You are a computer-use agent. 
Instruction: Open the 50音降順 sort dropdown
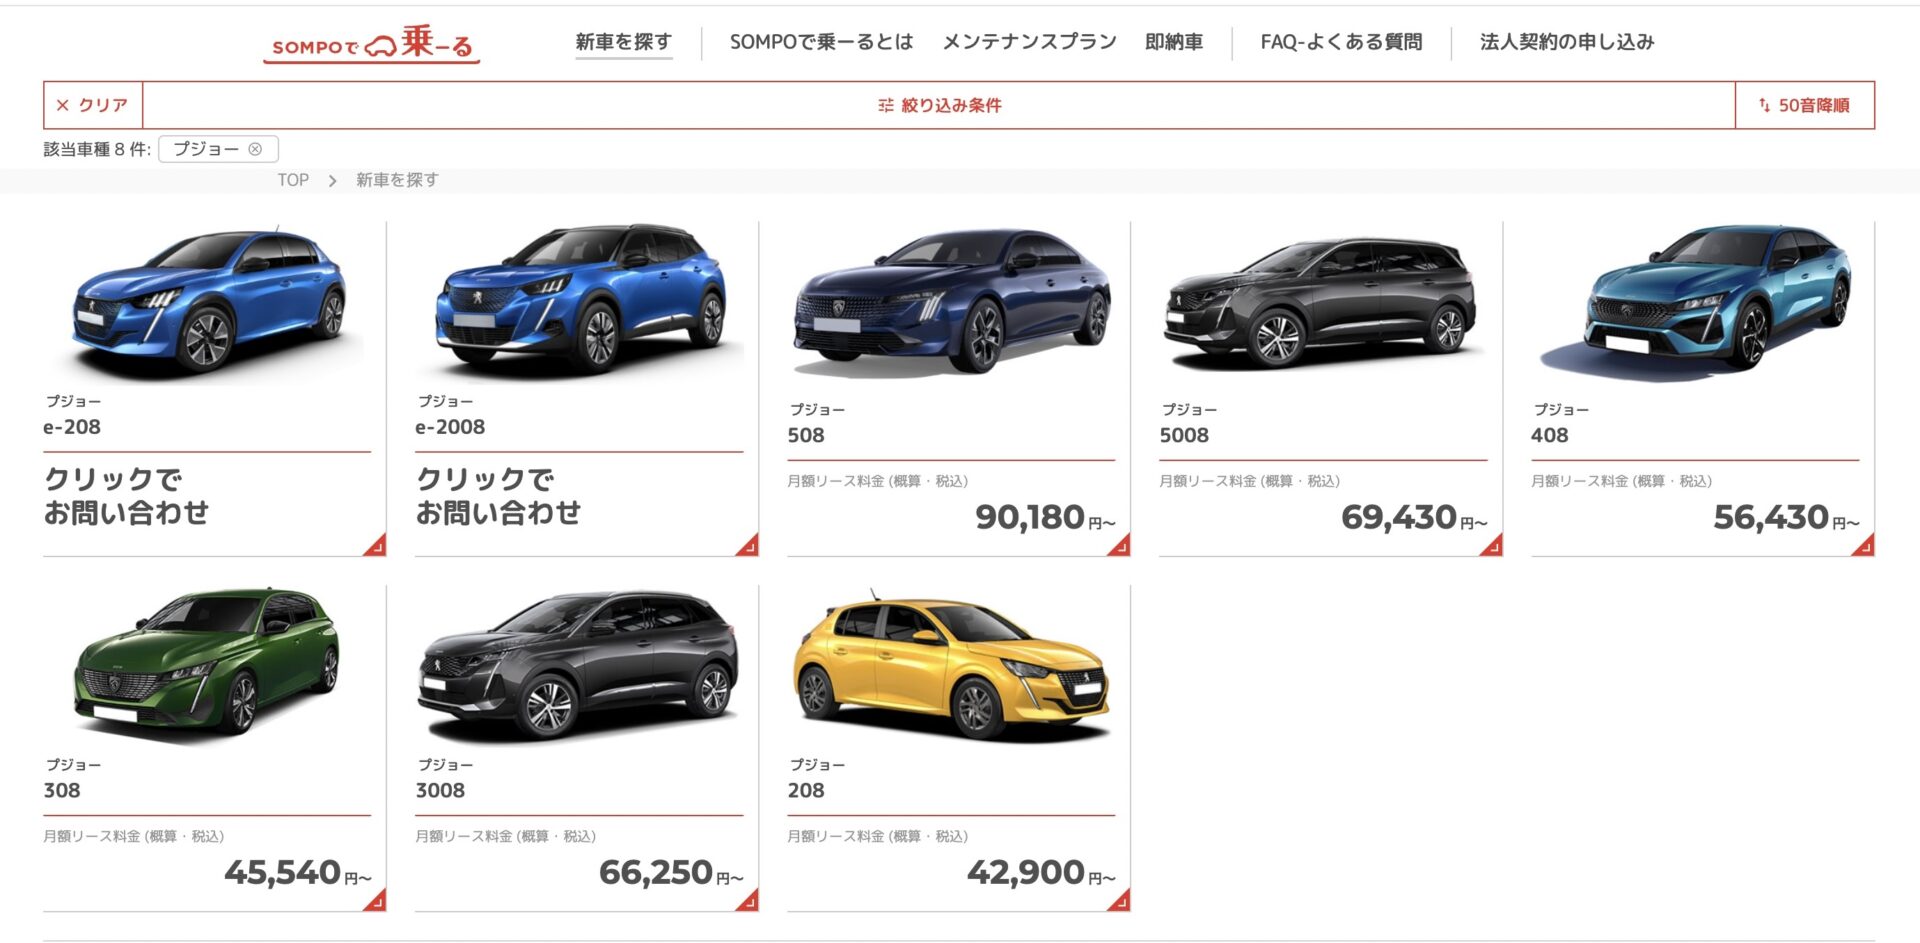(x=1805, y=105)
